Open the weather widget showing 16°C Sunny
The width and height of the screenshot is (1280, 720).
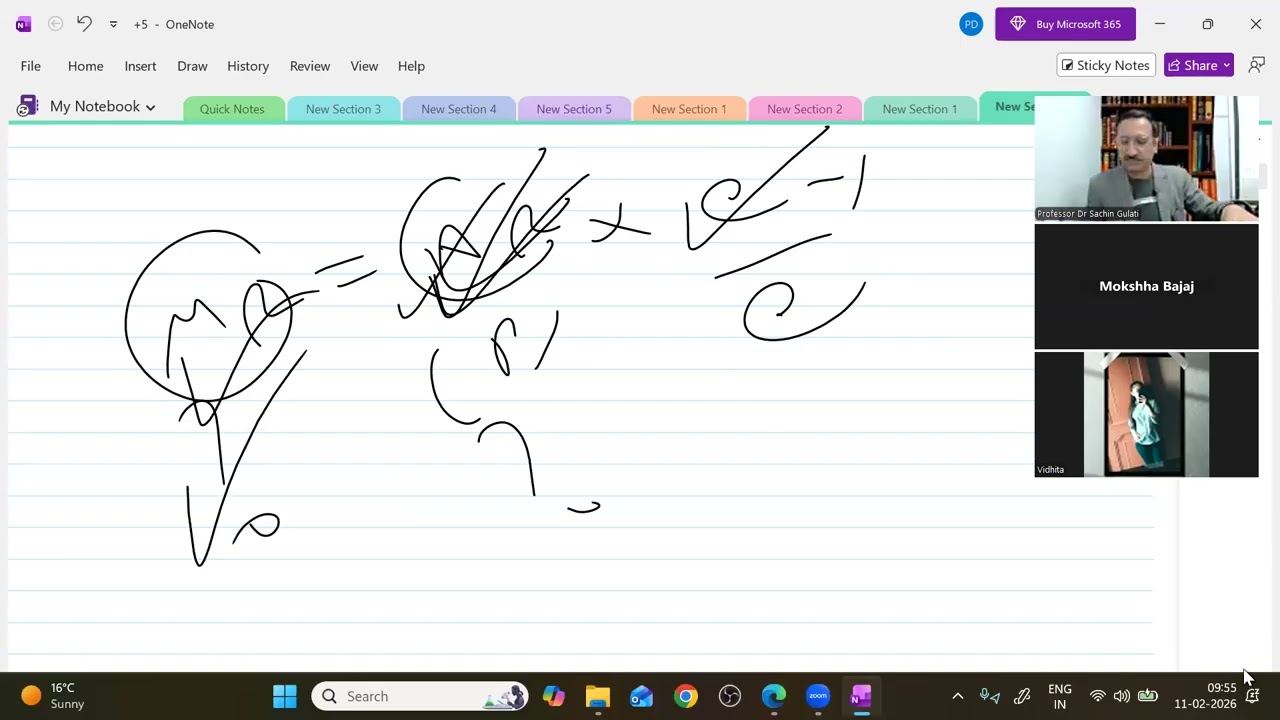coord(53,696)
